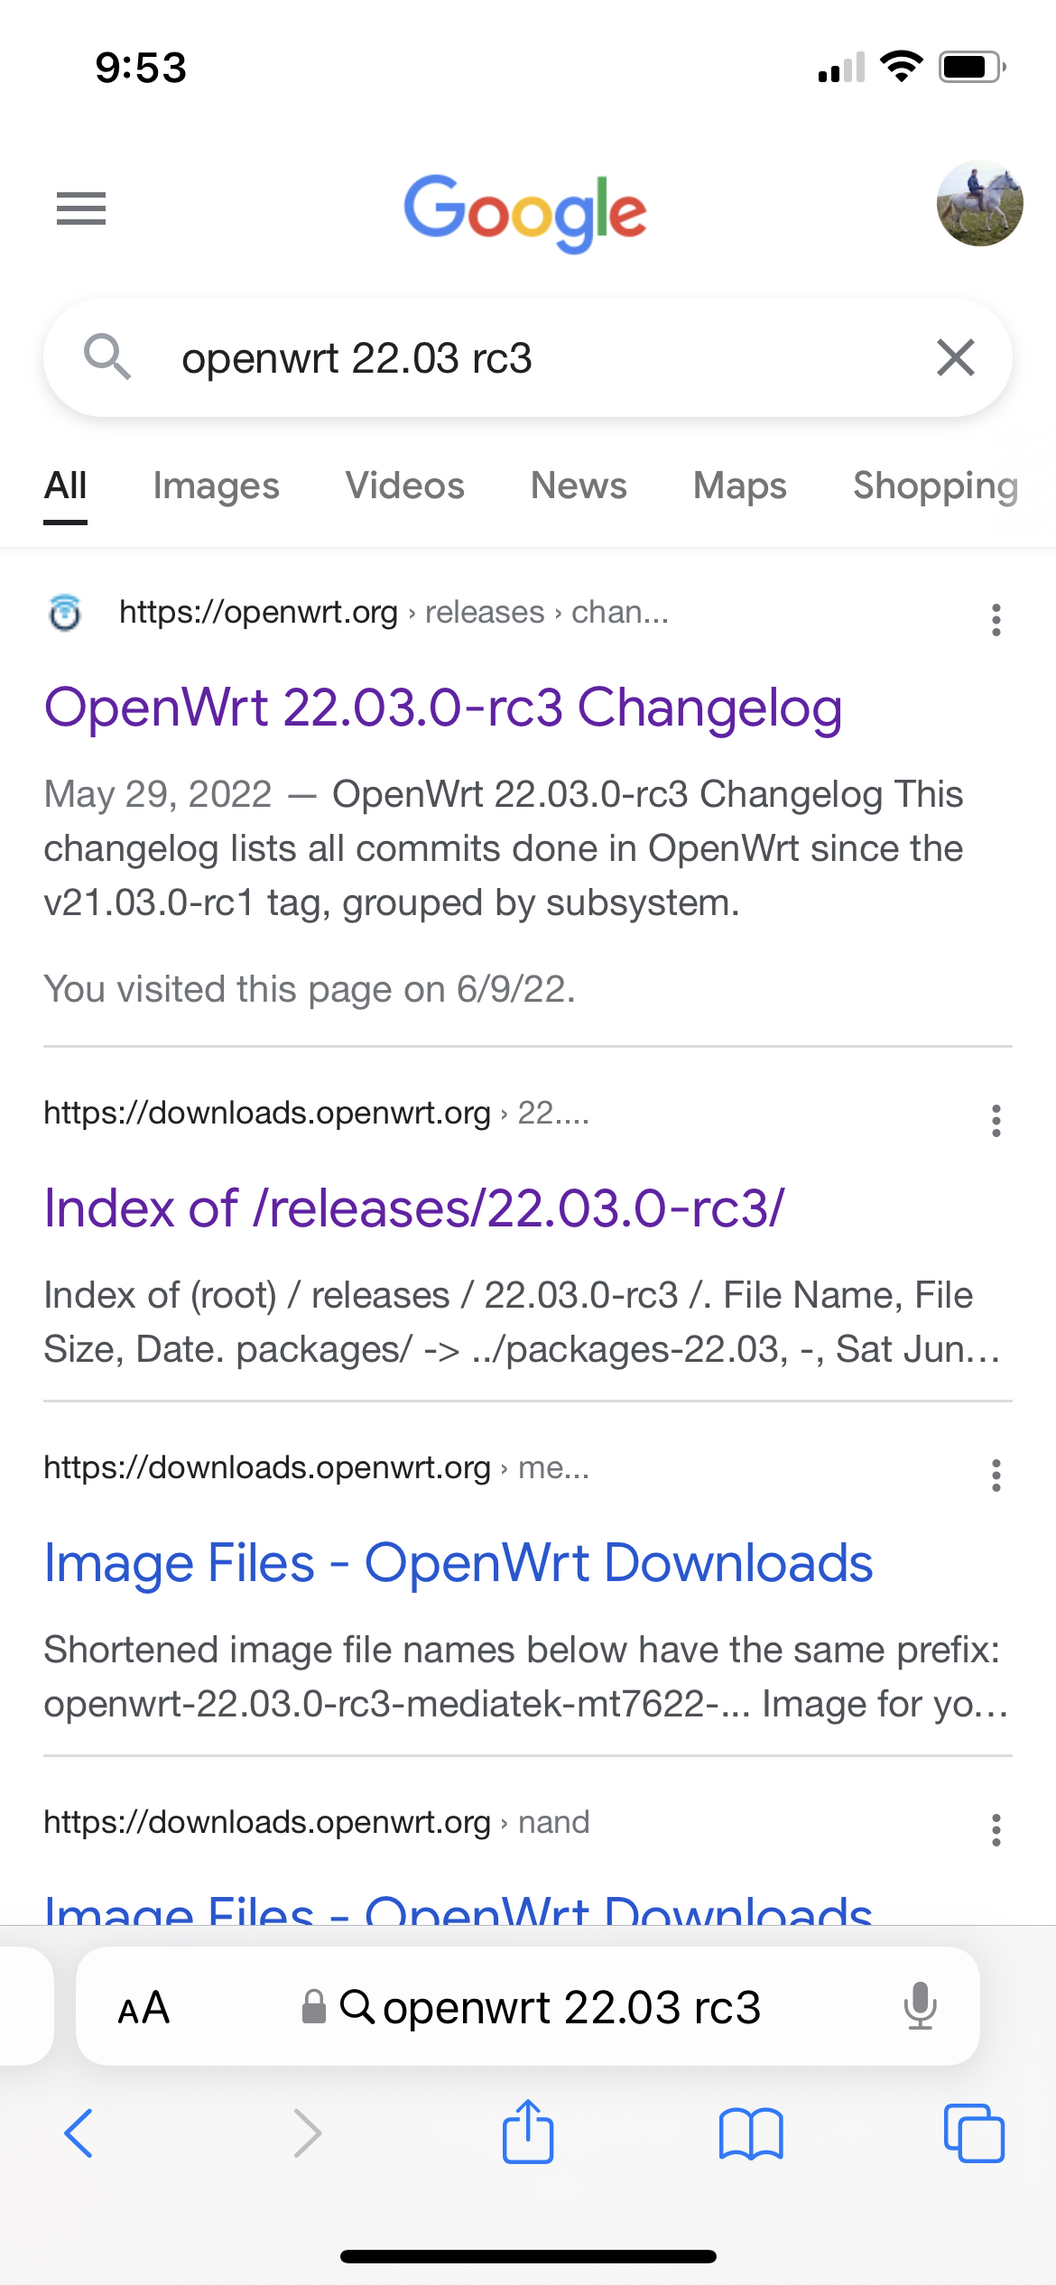Viewport: 1056px width, 2285px height.
Task: Tap the May 29, 2022 changelog snippet text
Action: click(x=503, y=848)
